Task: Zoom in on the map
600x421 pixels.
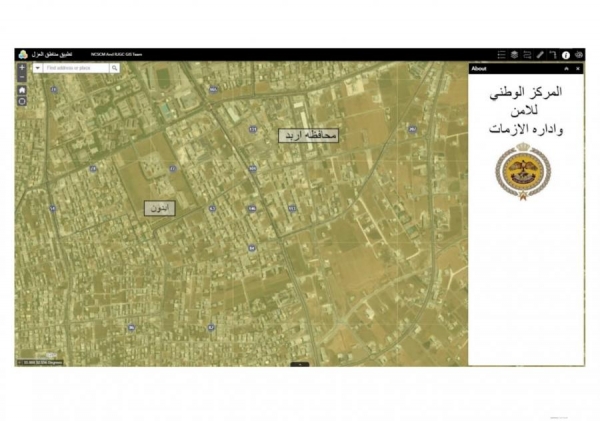Action: (22, 68)
